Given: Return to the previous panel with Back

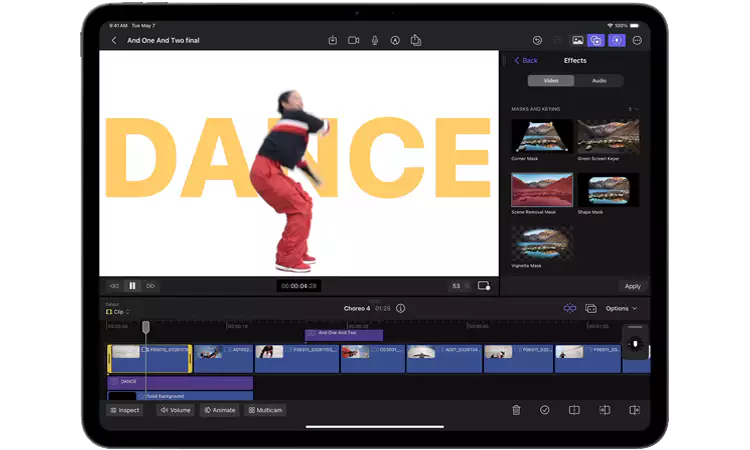Looking at the screenshot, I should tap(526, 60).
